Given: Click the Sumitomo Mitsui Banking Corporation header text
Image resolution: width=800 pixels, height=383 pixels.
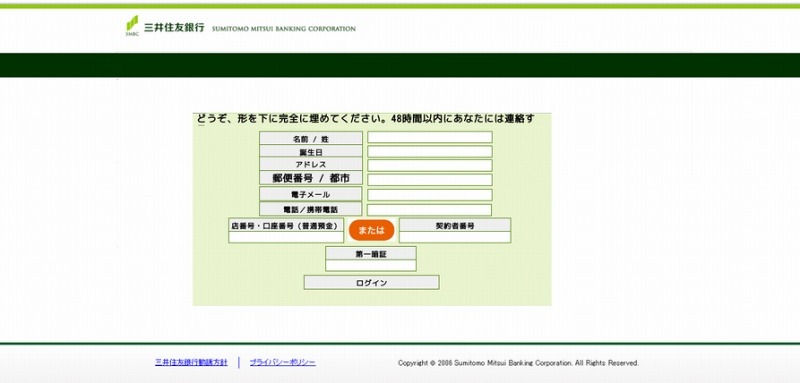Looking at the screenshot, I should pos(284,29).
